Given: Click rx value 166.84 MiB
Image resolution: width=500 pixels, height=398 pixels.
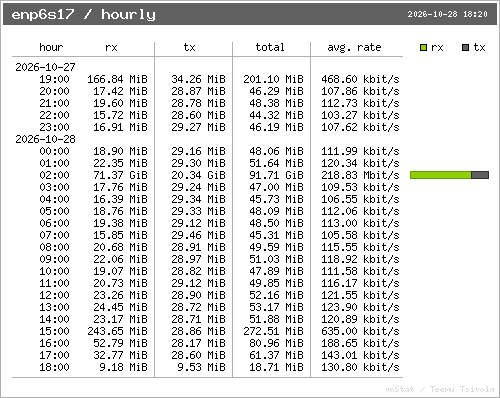Looking at the screenshot, I should [x=117, y=79].
